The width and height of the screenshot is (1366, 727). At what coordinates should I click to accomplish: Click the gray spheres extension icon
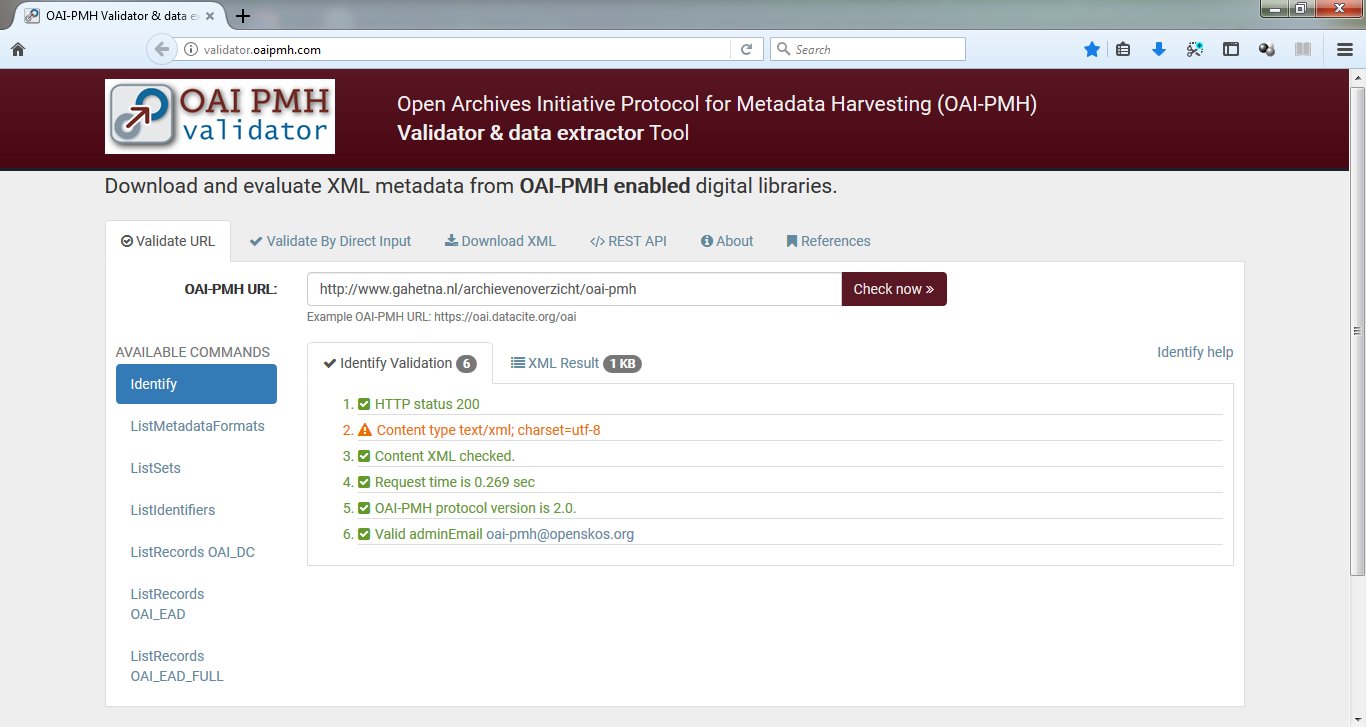coord(1267,49)
